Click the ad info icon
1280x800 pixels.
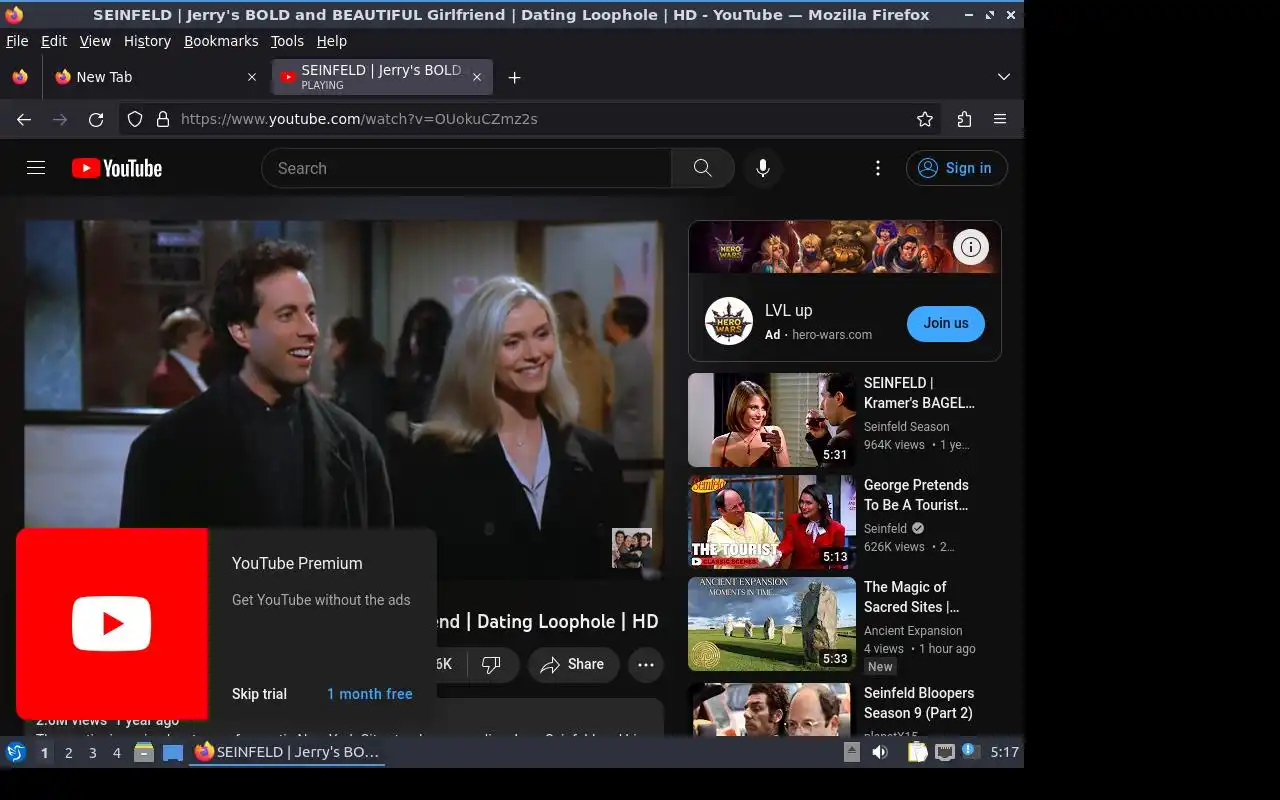971,247
